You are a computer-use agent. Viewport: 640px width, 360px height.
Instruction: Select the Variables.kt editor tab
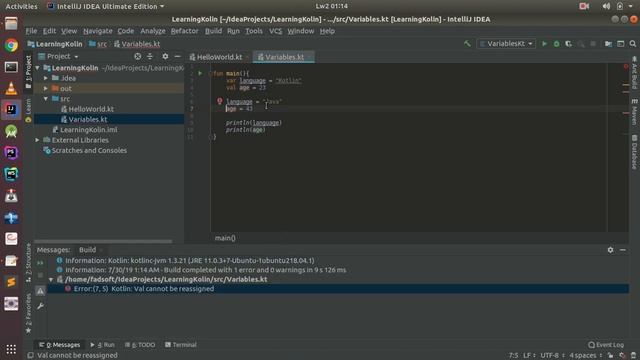284,57
